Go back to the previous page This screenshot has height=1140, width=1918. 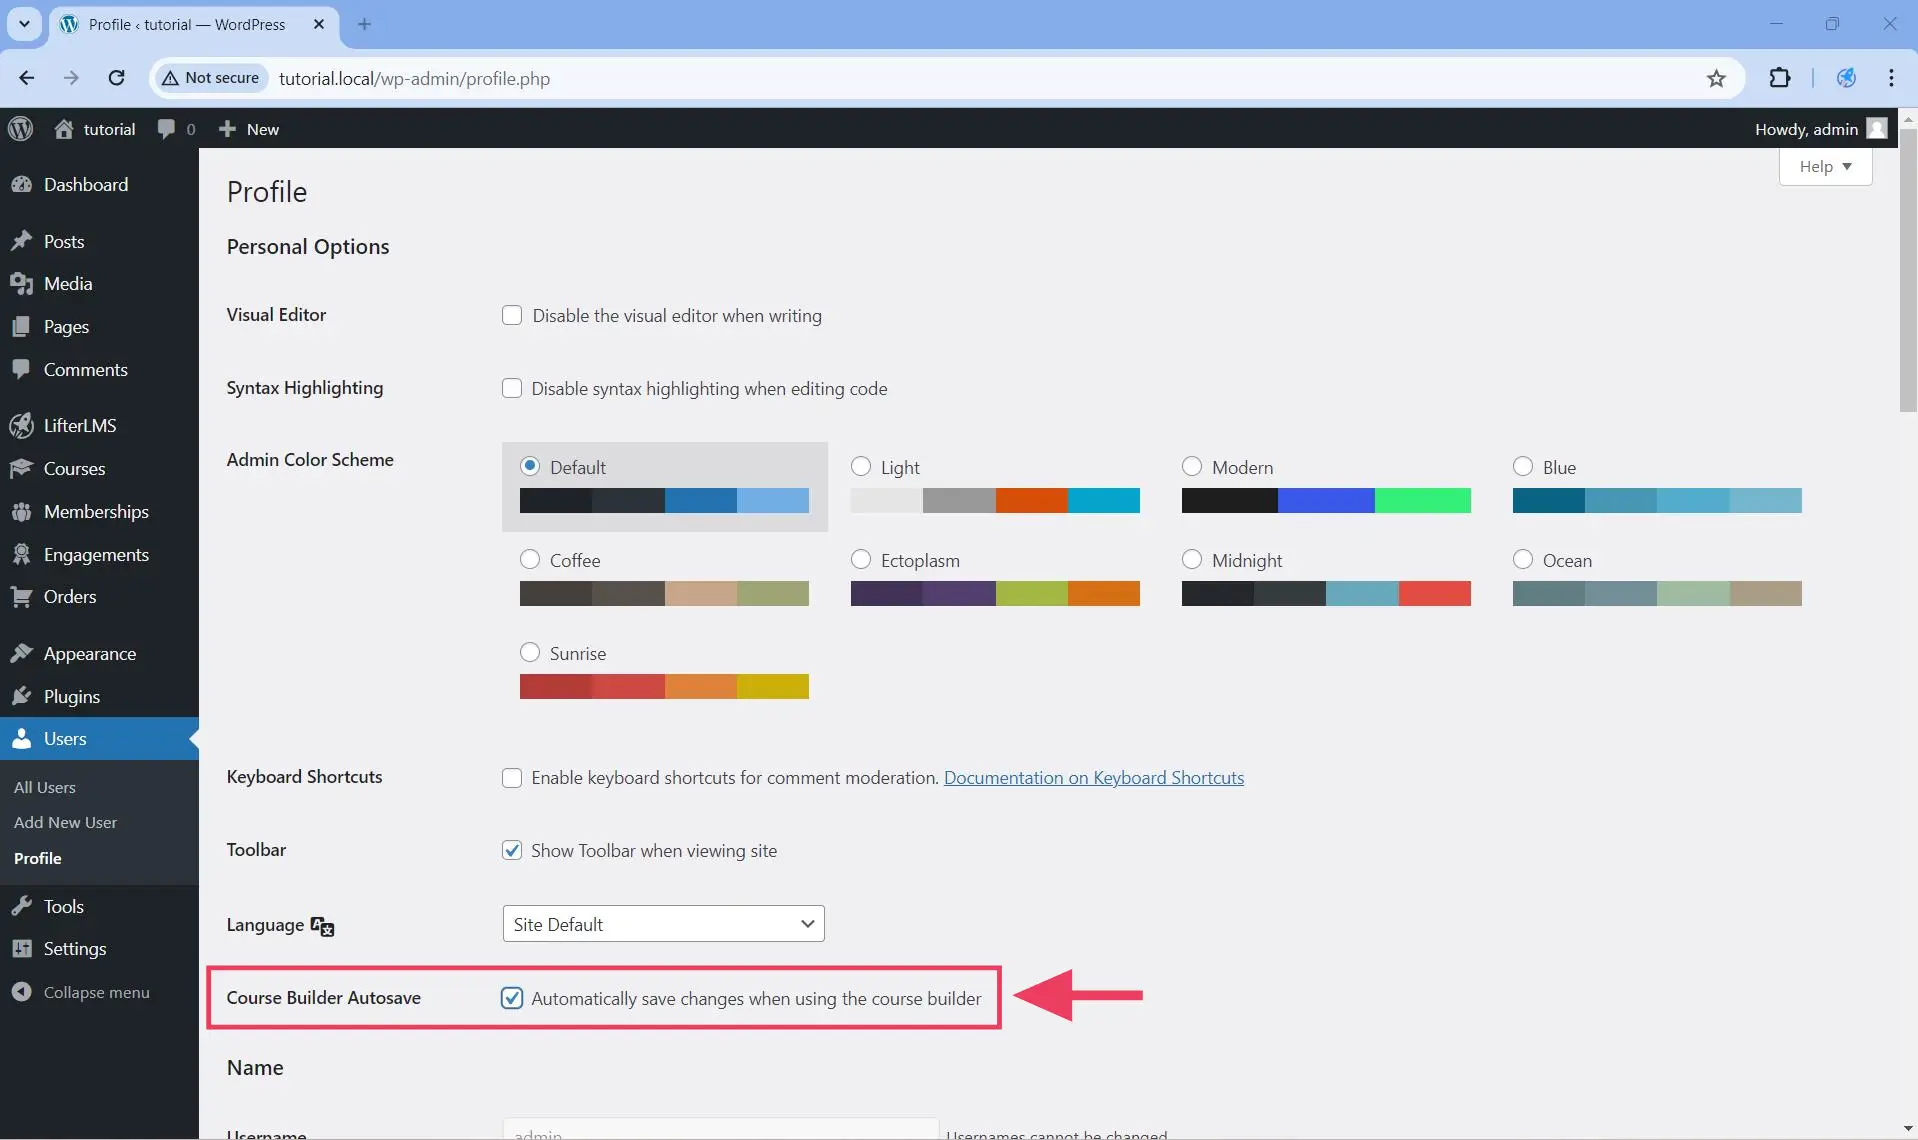pos(27,78)
